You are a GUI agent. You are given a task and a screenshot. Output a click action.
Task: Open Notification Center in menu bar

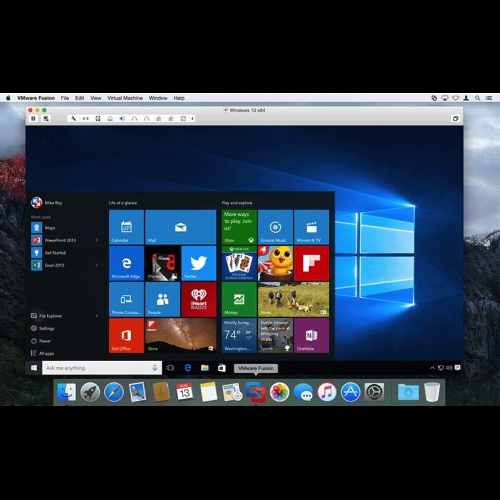point(489,98)
